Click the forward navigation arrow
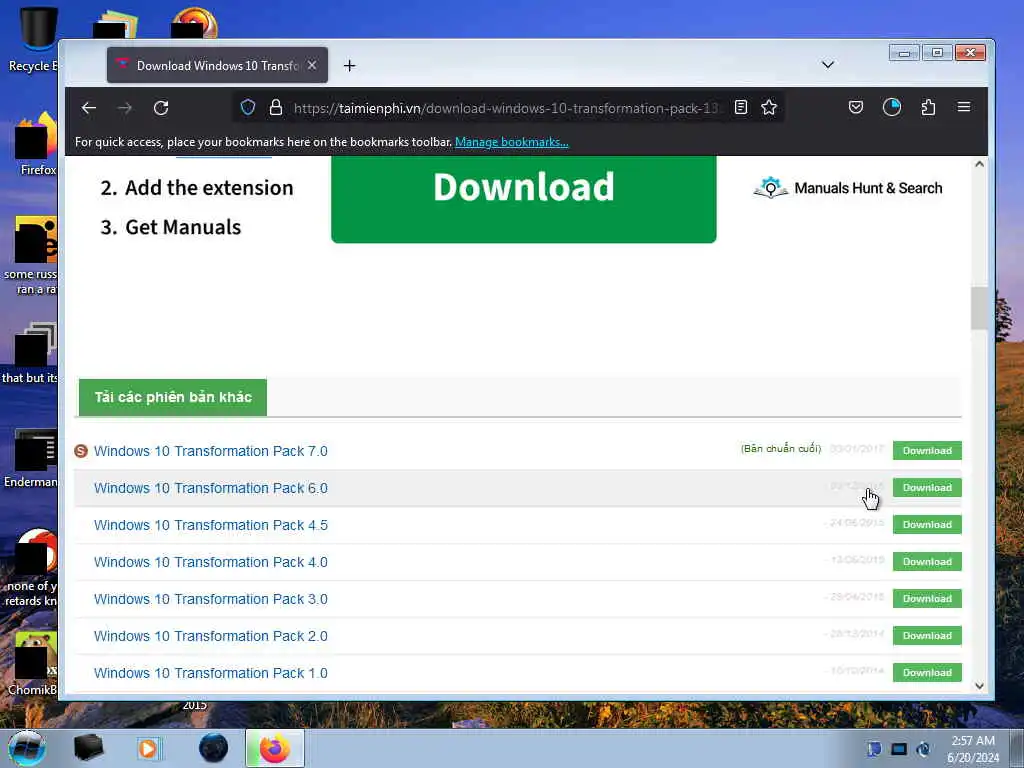This screenshot has height=768, width=1024. point(125,108)
